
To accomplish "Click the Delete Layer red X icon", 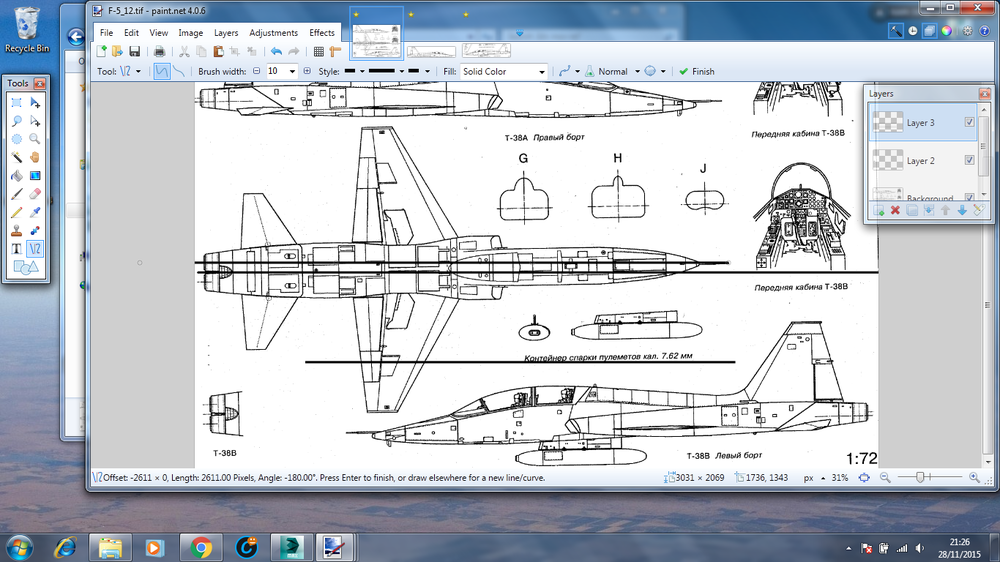I will pos(895,210).
